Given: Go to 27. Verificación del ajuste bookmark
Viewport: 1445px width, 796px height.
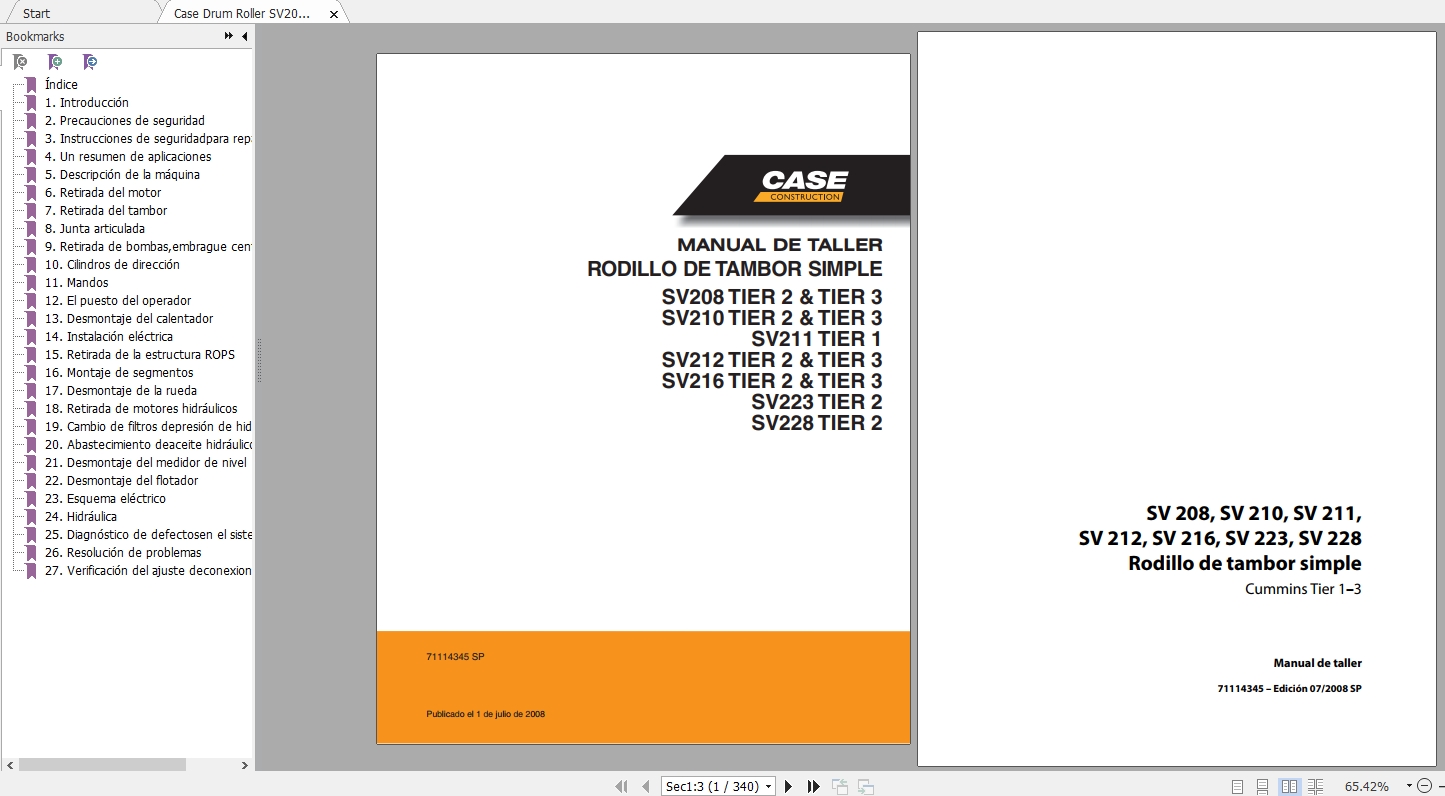Looking at the screenshot, I should point(148,571).
